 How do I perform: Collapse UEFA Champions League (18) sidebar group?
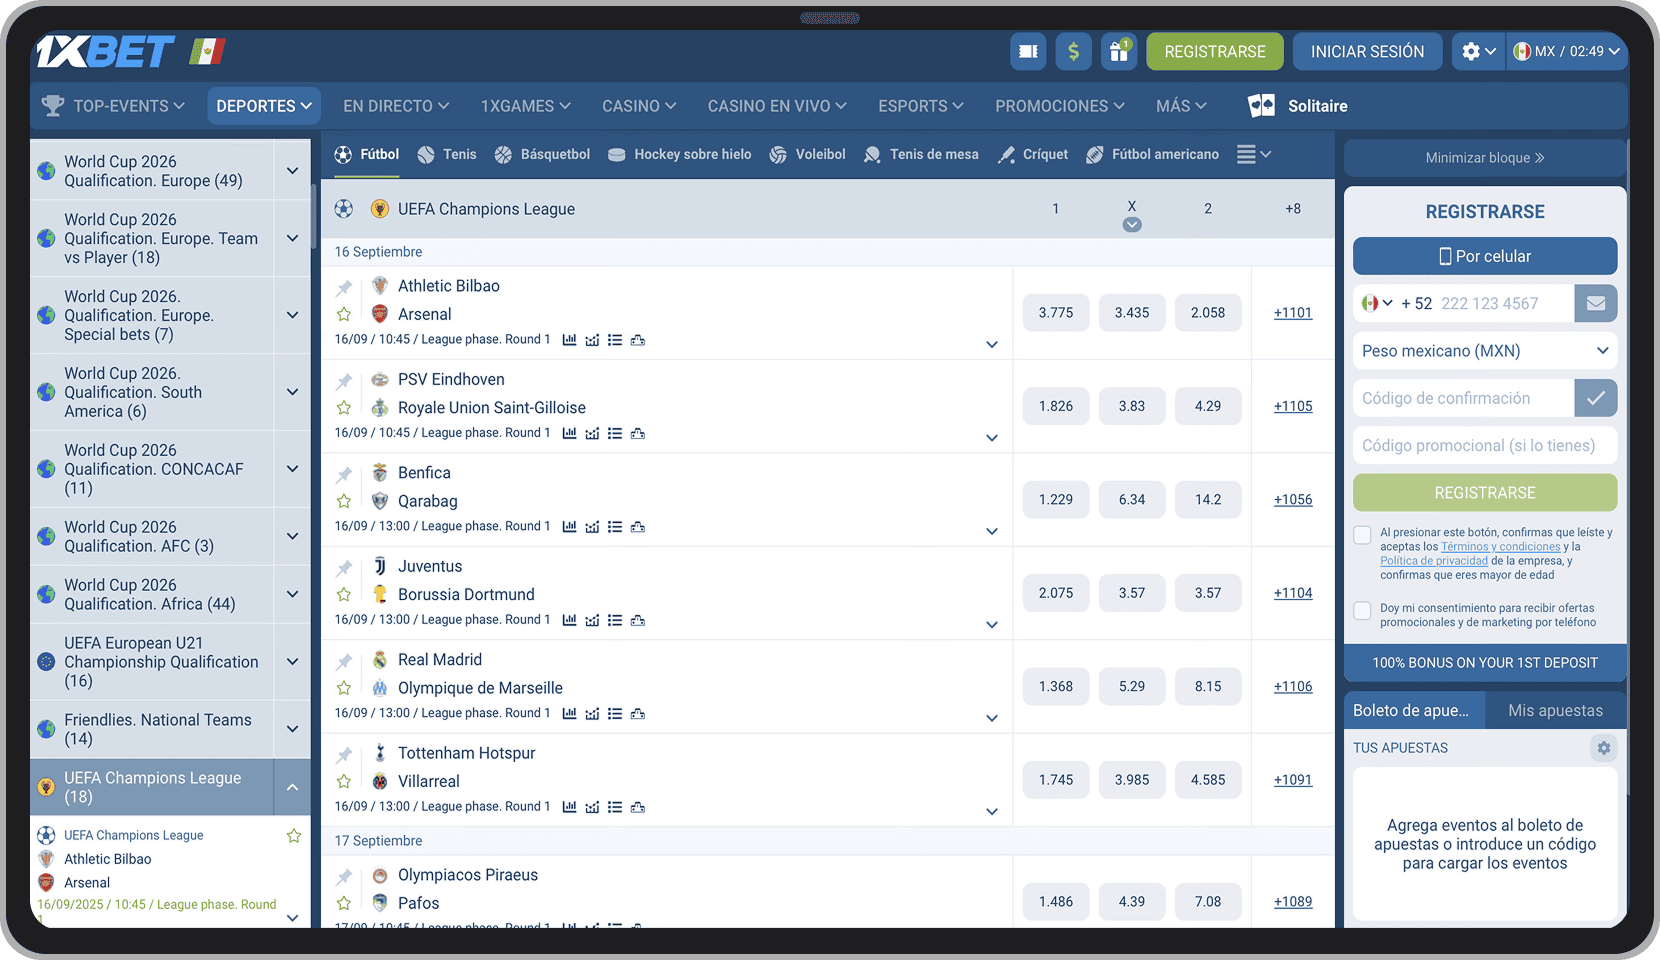click(x=292, y=787)
